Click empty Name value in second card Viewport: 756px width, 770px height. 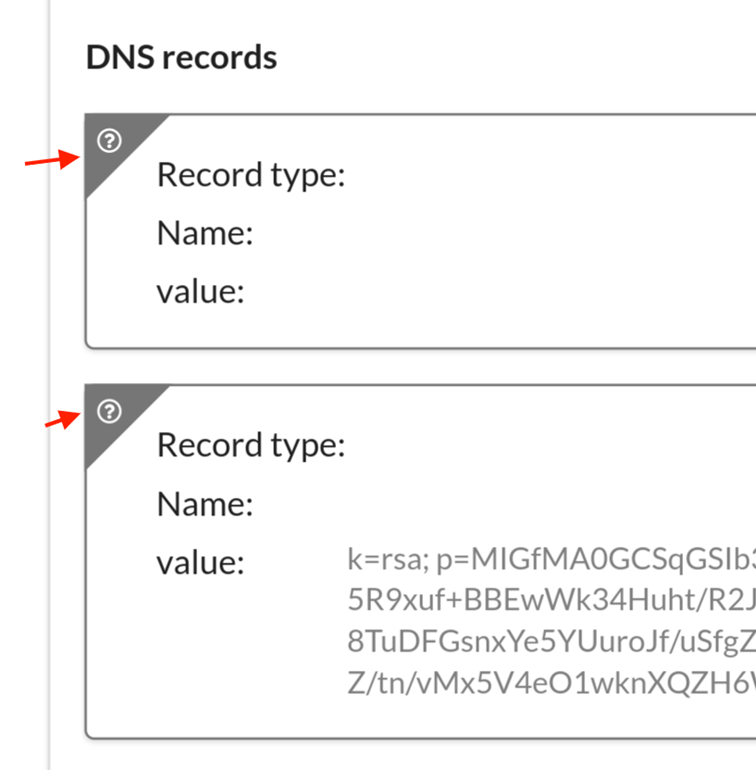[x=552, y=504]
